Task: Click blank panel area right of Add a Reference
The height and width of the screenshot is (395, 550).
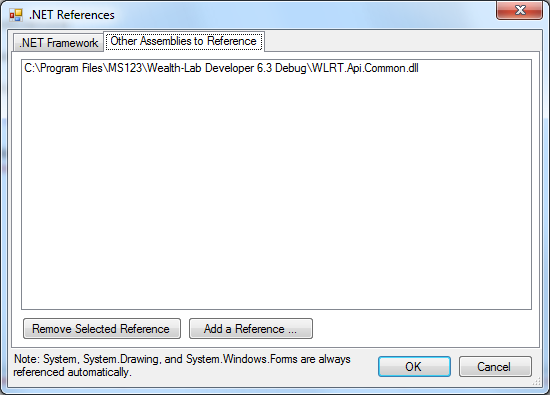Action: coord(424,329)
